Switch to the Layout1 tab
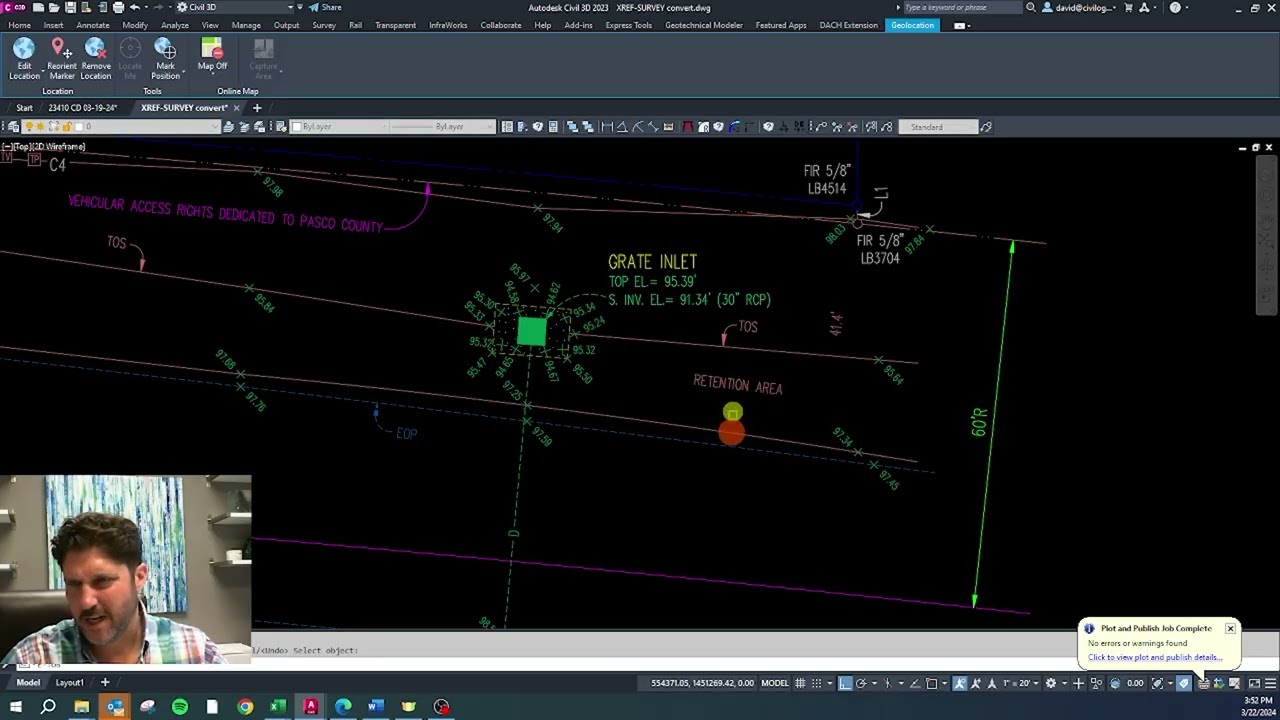The image size is (1280, 720). point(69,682)
